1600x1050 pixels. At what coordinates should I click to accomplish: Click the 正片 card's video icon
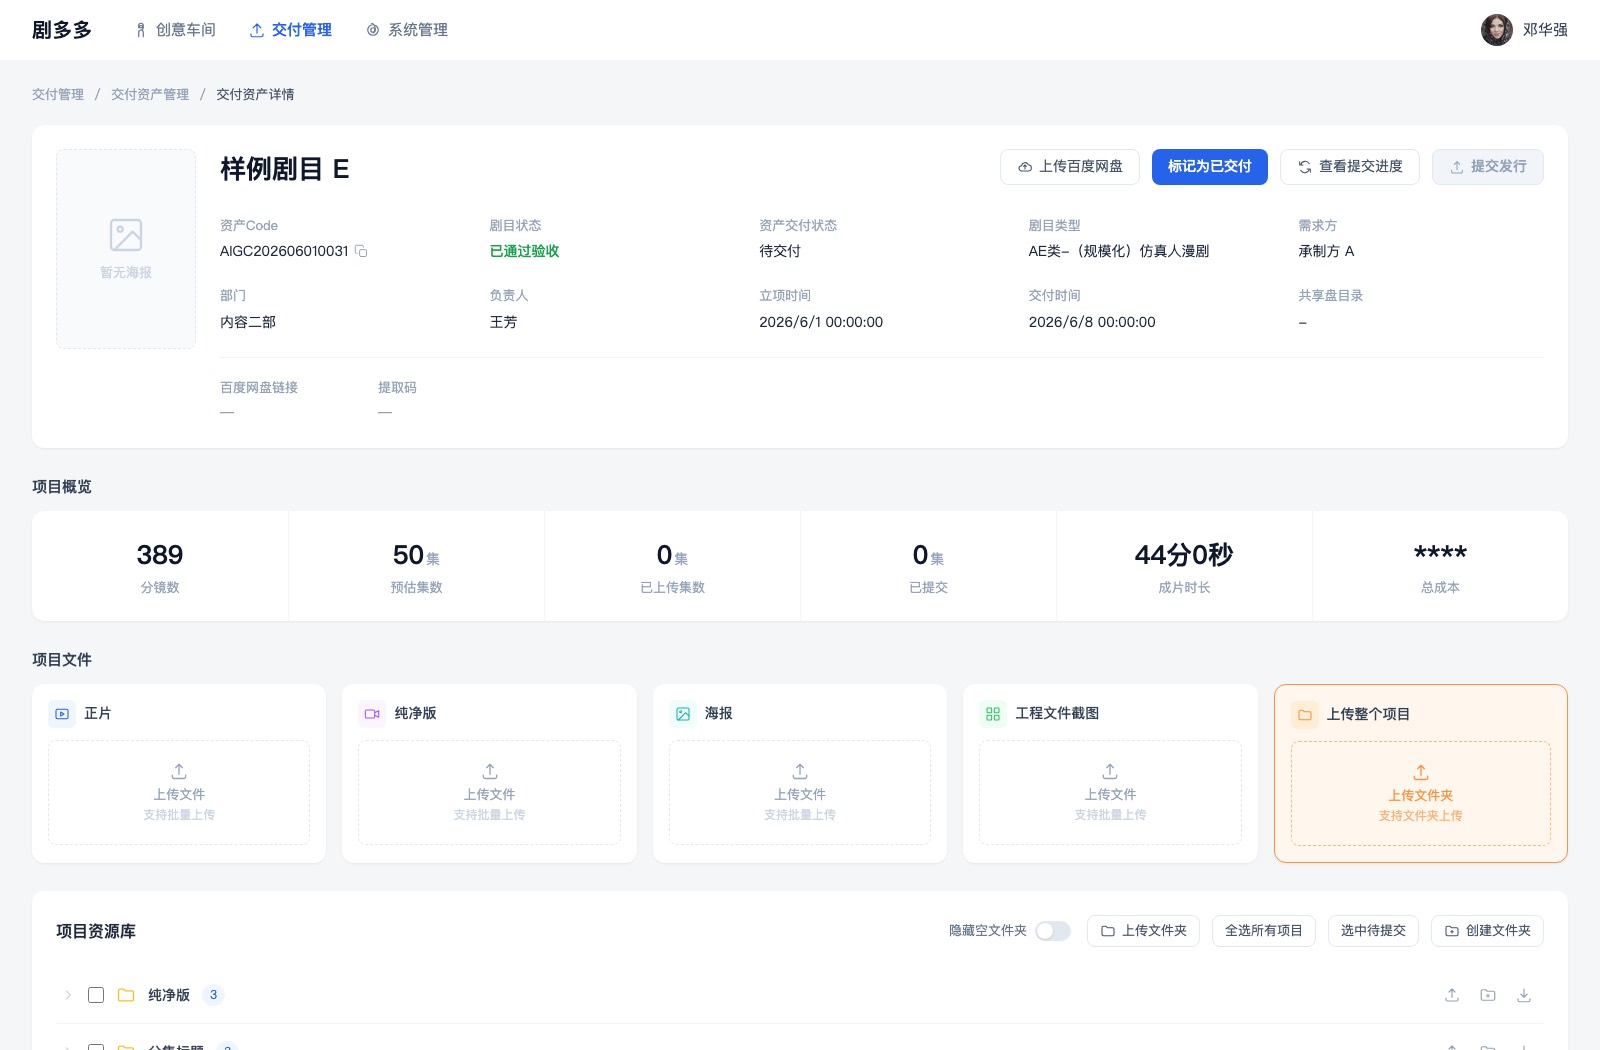click(x=62, y=714)
